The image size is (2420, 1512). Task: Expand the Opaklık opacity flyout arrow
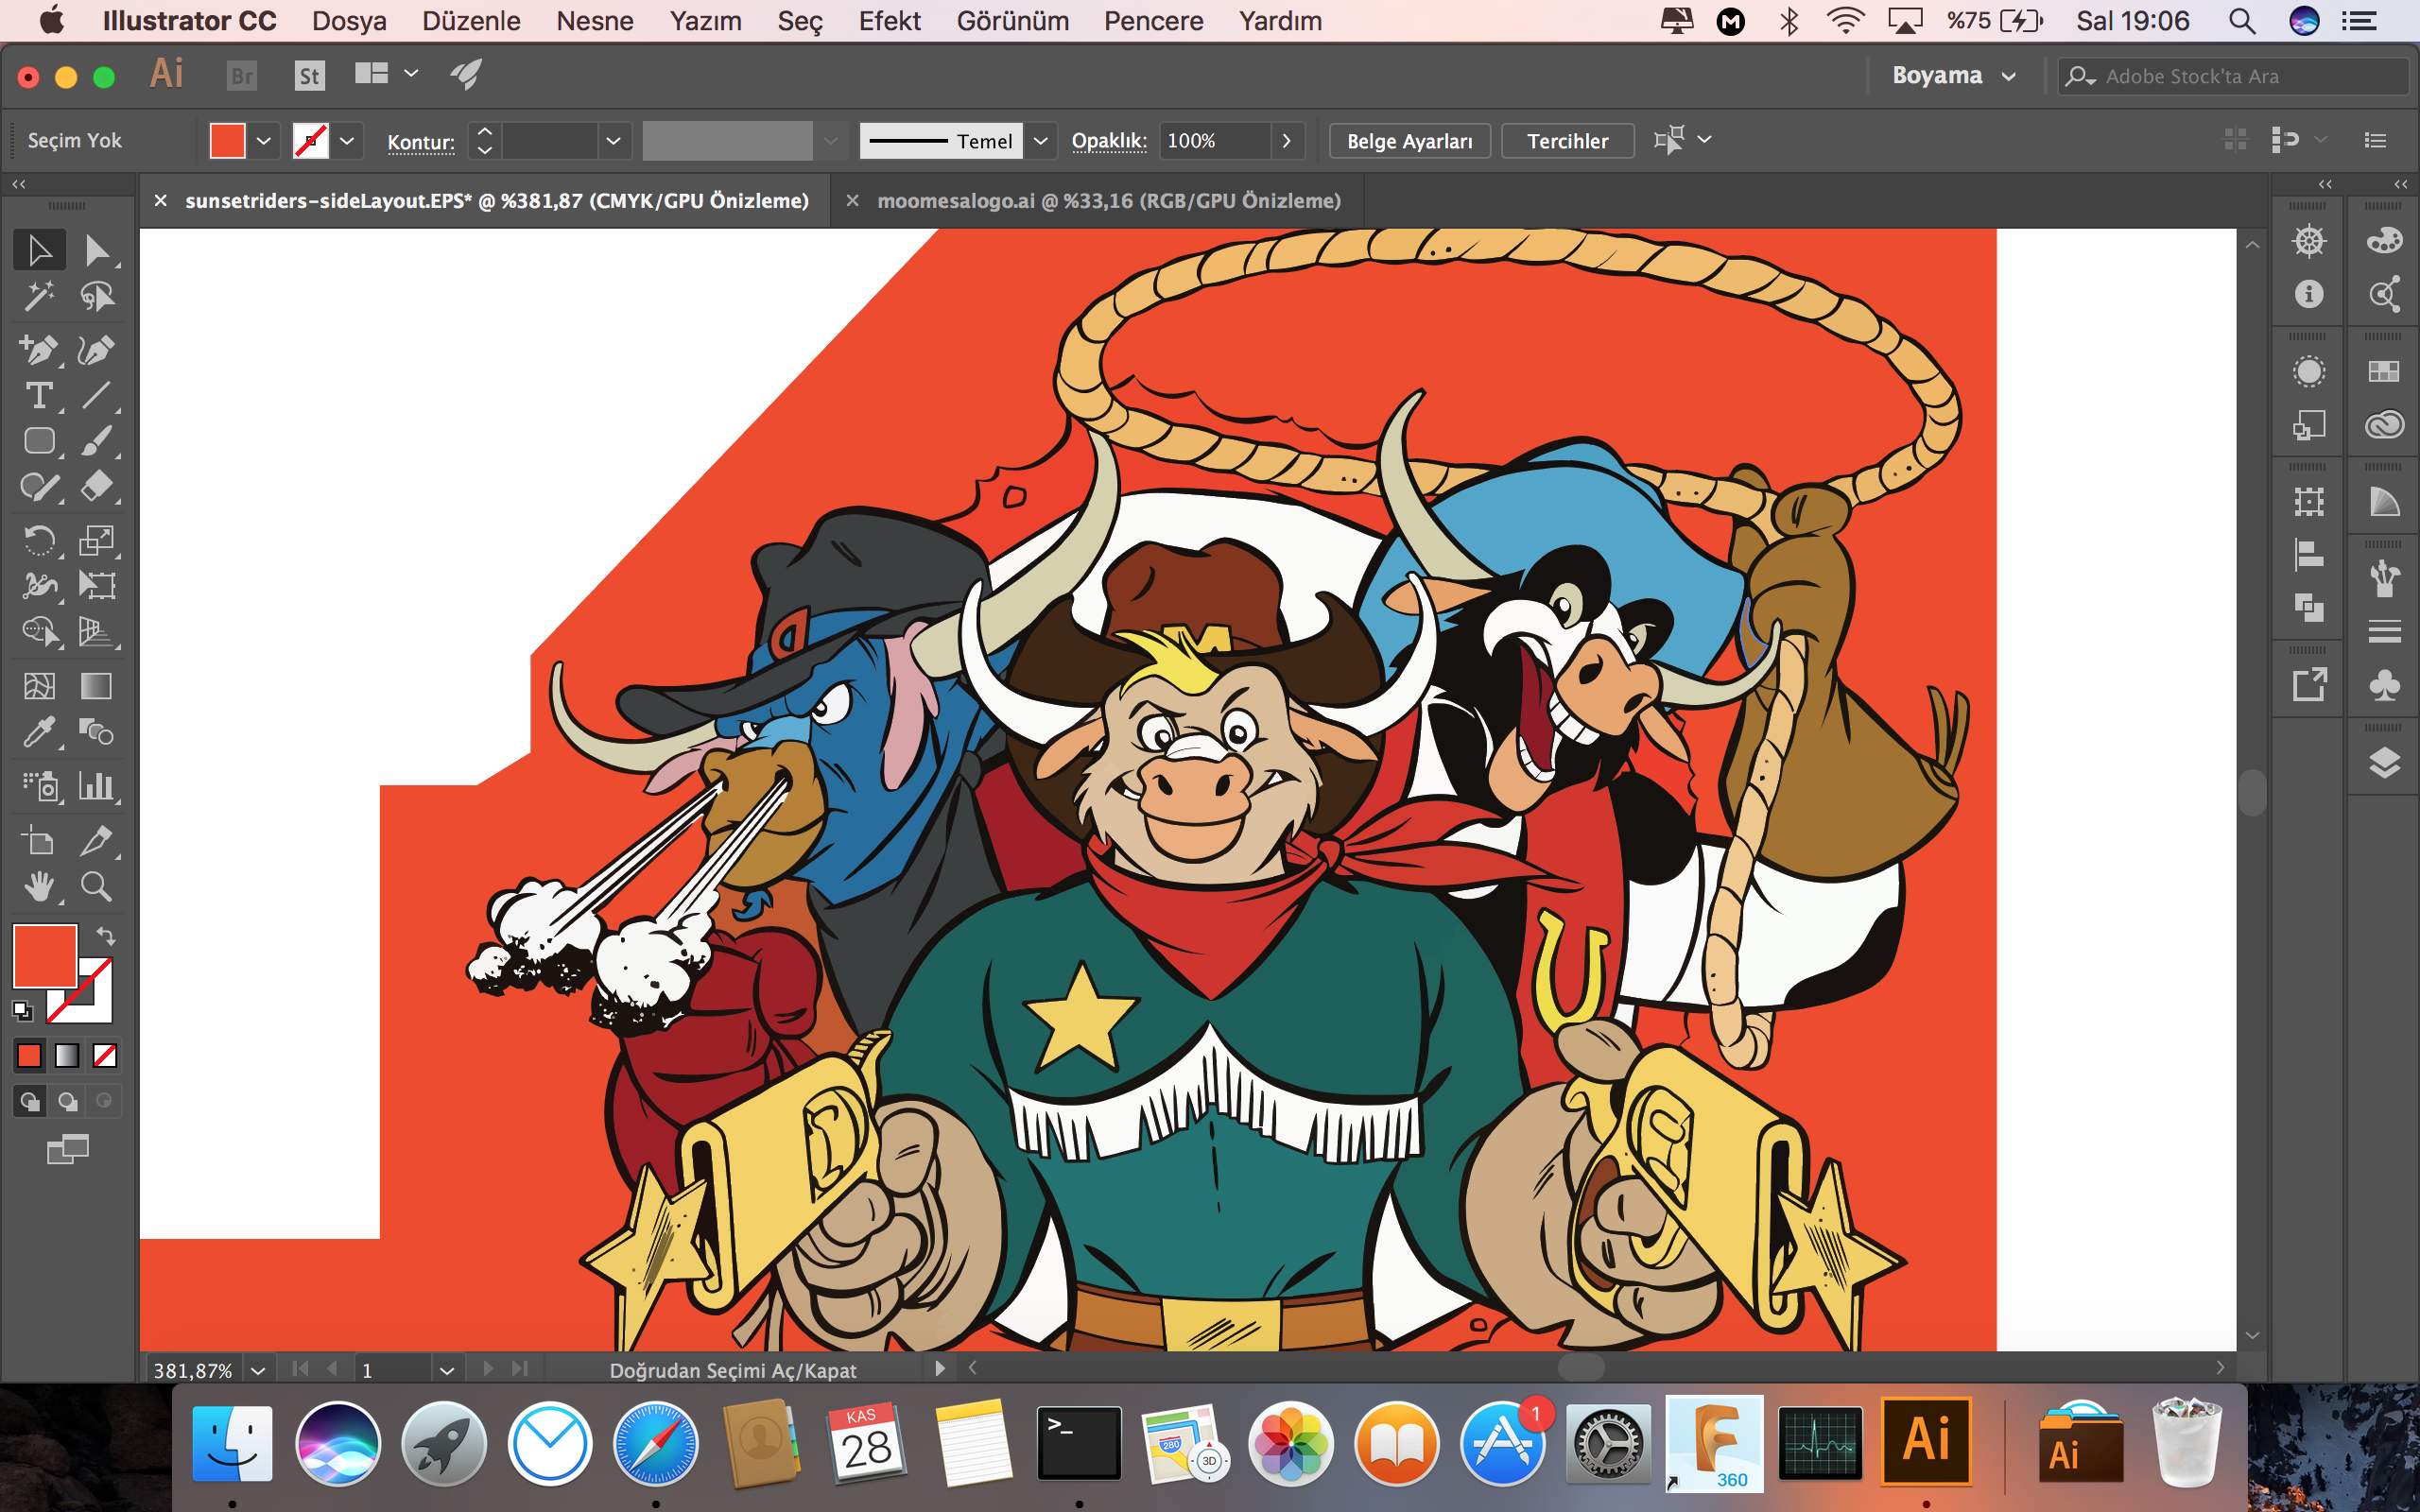point(1287,141)
